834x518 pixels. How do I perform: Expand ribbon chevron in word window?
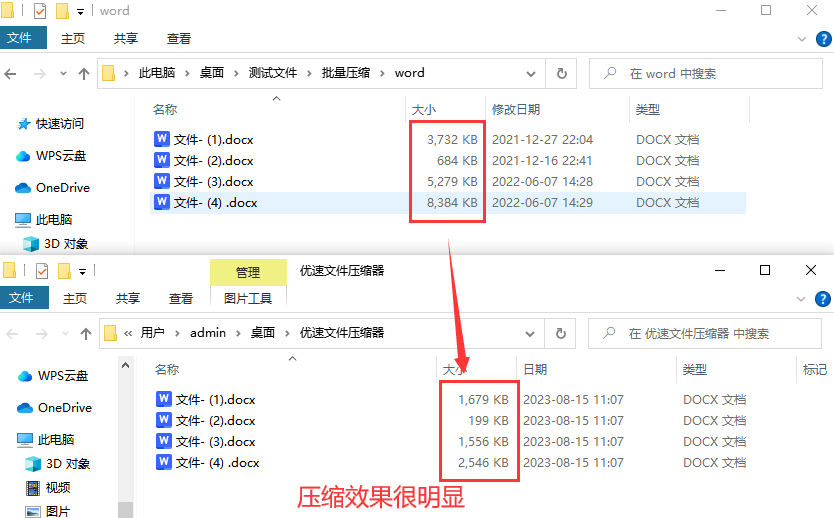pyautogui.click(x=802, y=39)
